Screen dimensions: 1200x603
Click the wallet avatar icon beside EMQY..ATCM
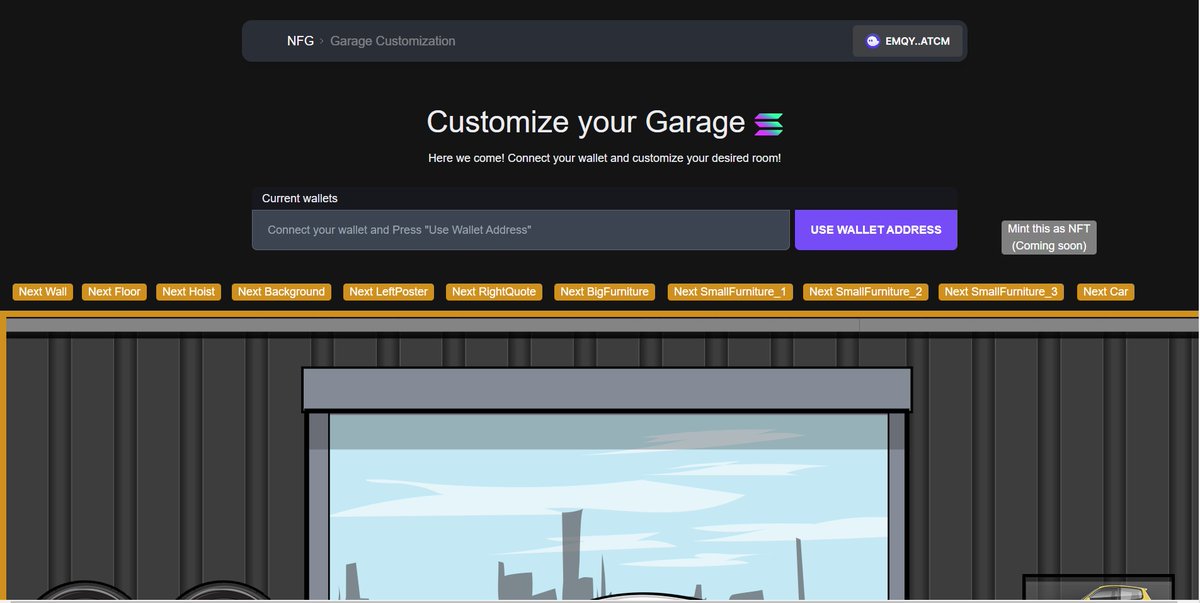[x=873, y=41]
